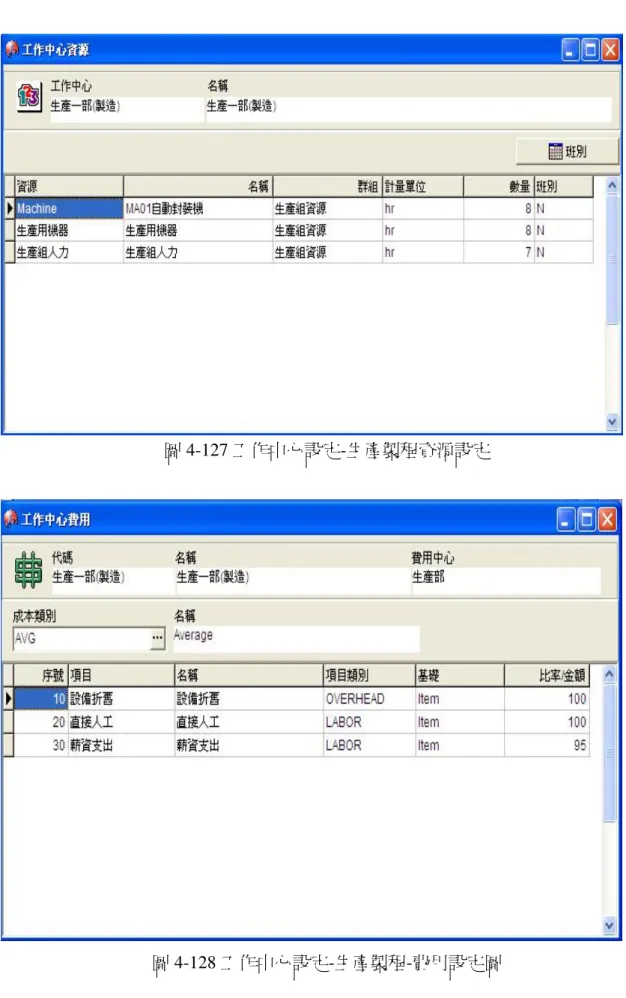Viewport: 626px width, 998px height.
Task: Click the 群組 column header
Action: pyautogui.click(x=326, y=186)
